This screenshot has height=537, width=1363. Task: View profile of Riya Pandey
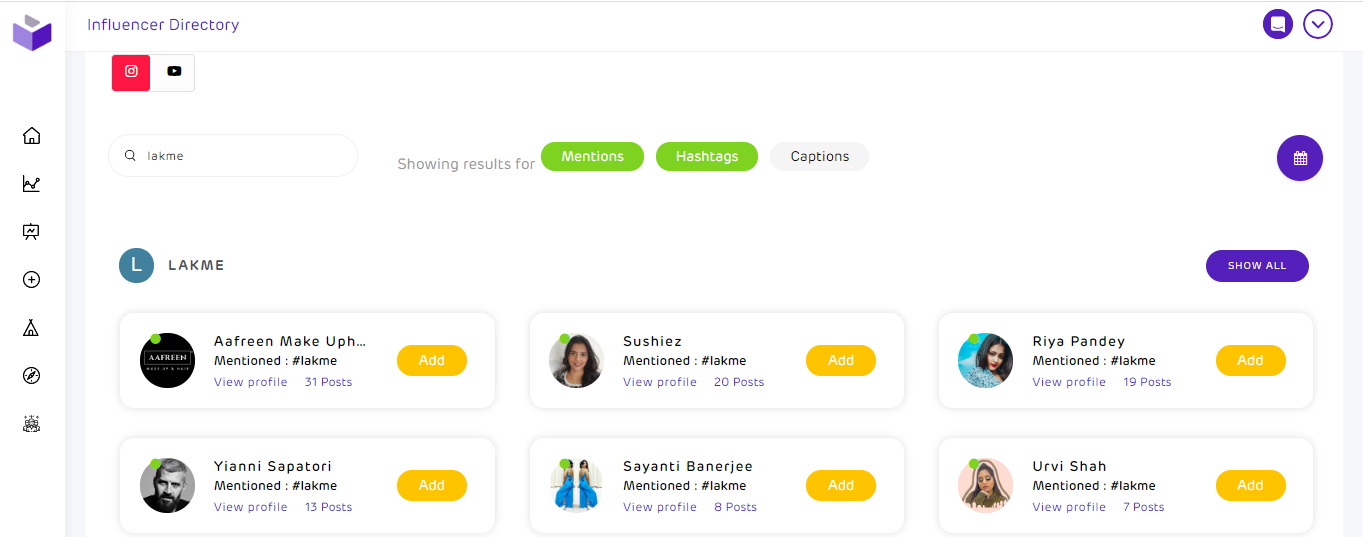pos(1069,382)
